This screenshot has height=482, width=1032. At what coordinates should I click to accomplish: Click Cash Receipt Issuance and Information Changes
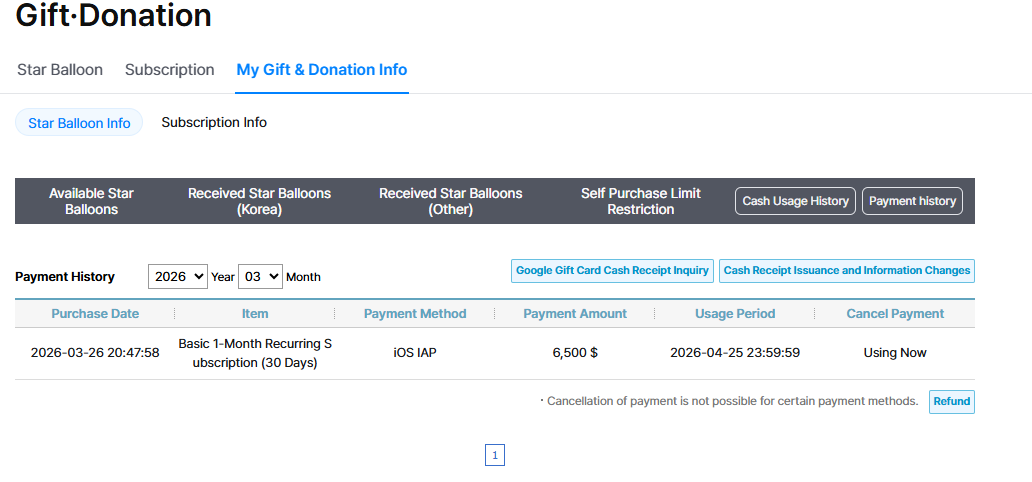coord(846,271)
